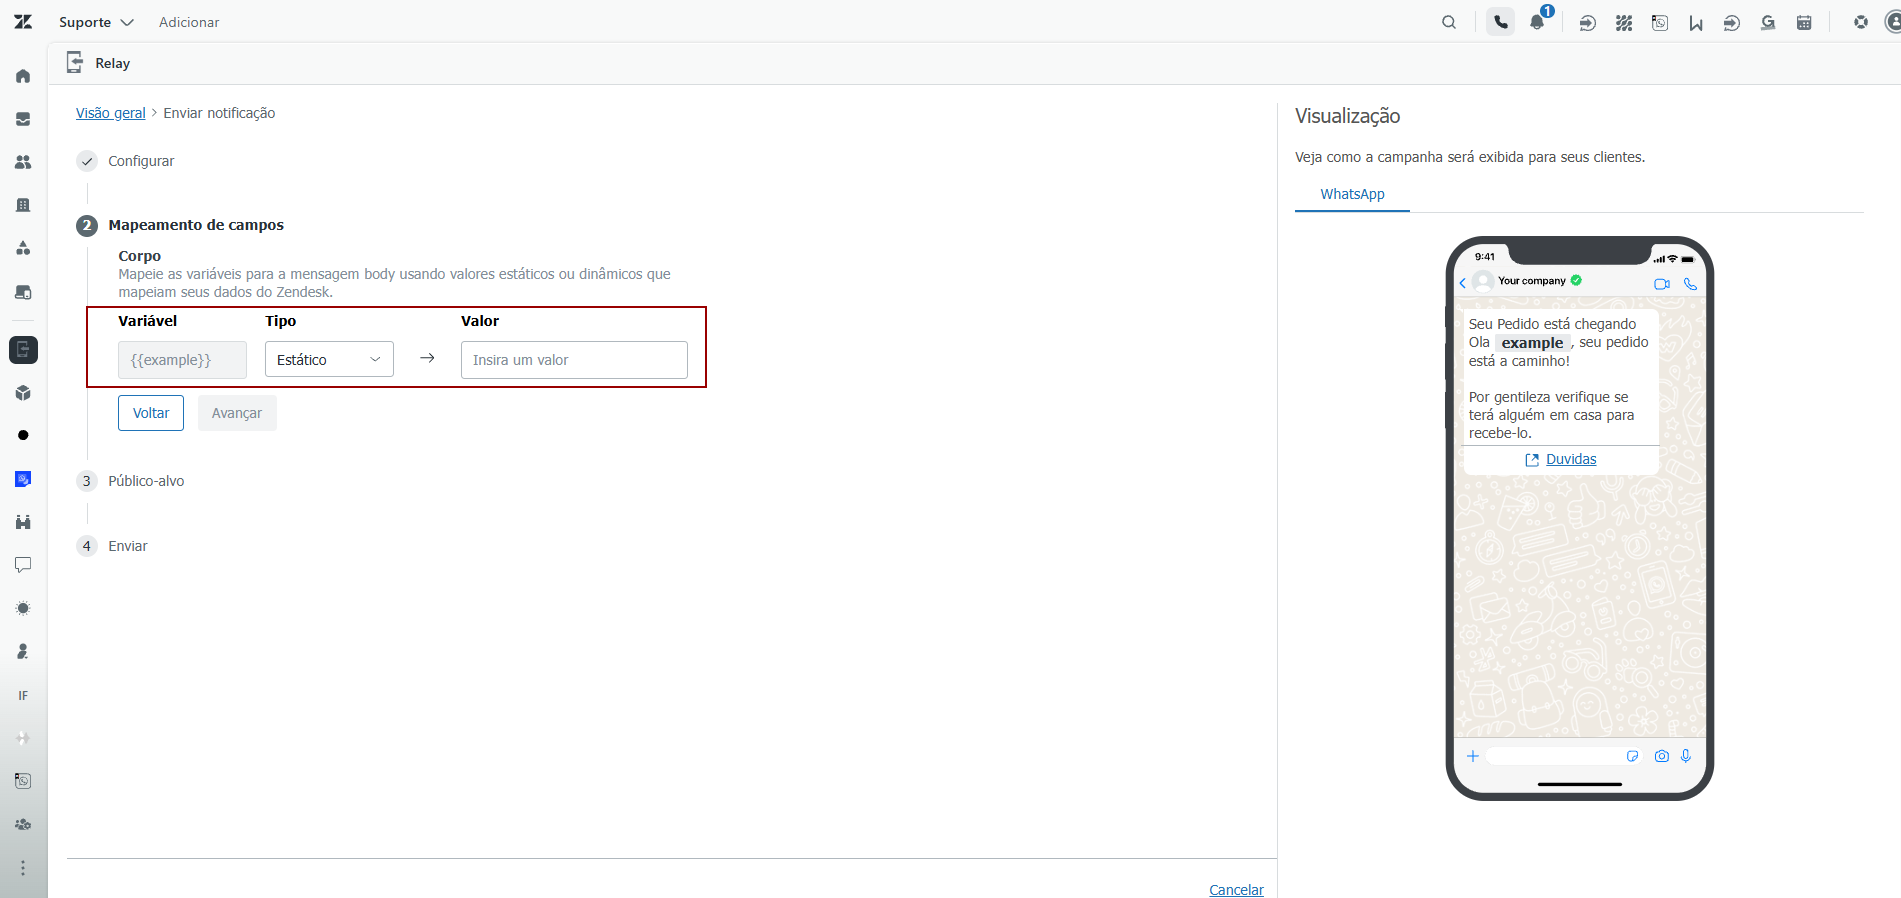Open the three-dot more menu in sidebar
This screenshot has height=898, width=1901.
click(x=23, y=868)
